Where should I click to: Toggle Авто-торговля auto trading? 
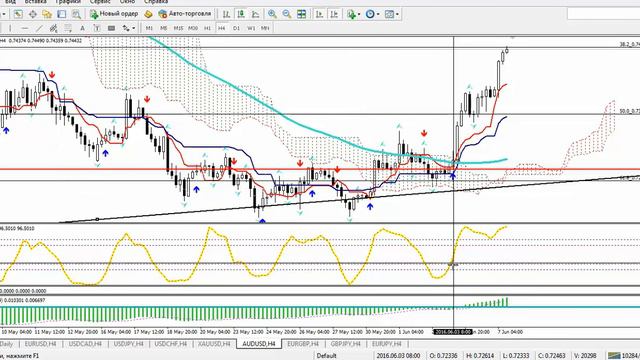(185, 14)
